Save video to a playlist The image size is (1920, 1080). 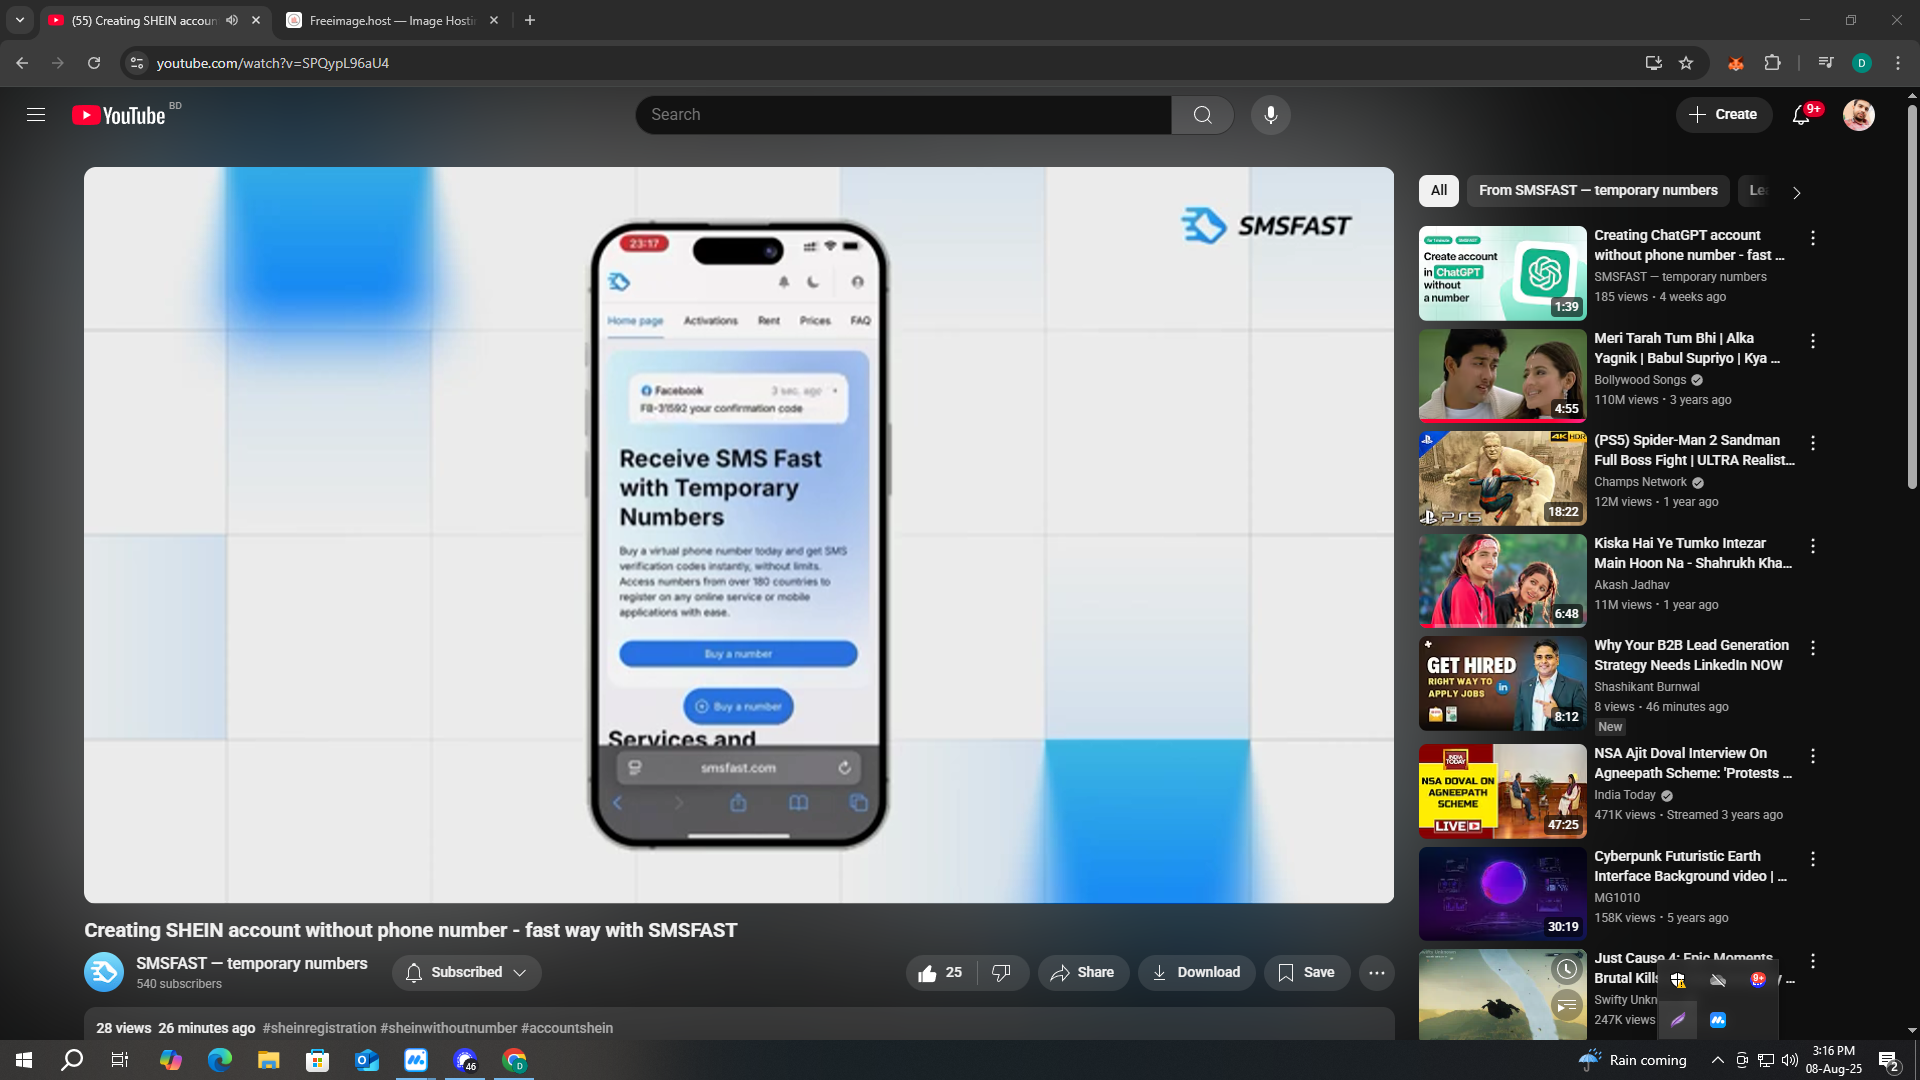pos(1306,973)
